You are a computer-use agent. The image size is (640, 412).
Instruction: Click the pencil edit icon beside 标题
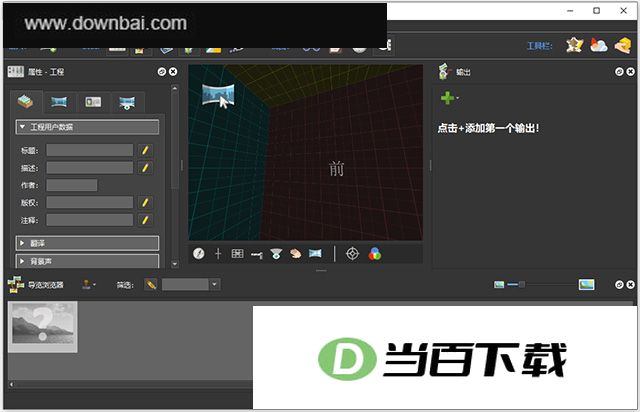[145, 150]
